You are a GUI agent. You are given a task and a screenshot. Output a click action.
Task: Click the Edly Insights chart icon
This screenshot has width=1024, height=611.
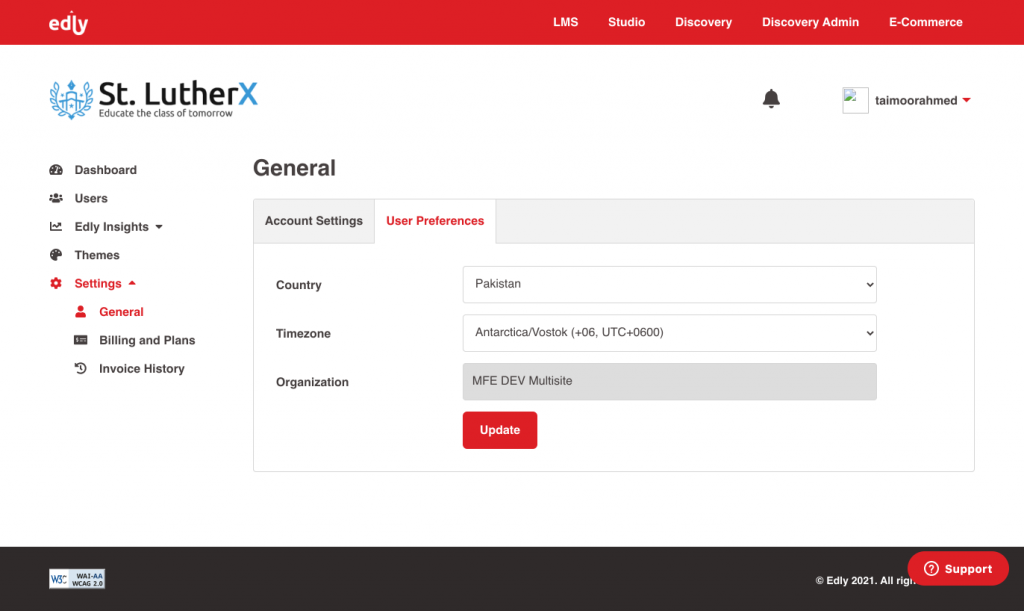point(56,227)
